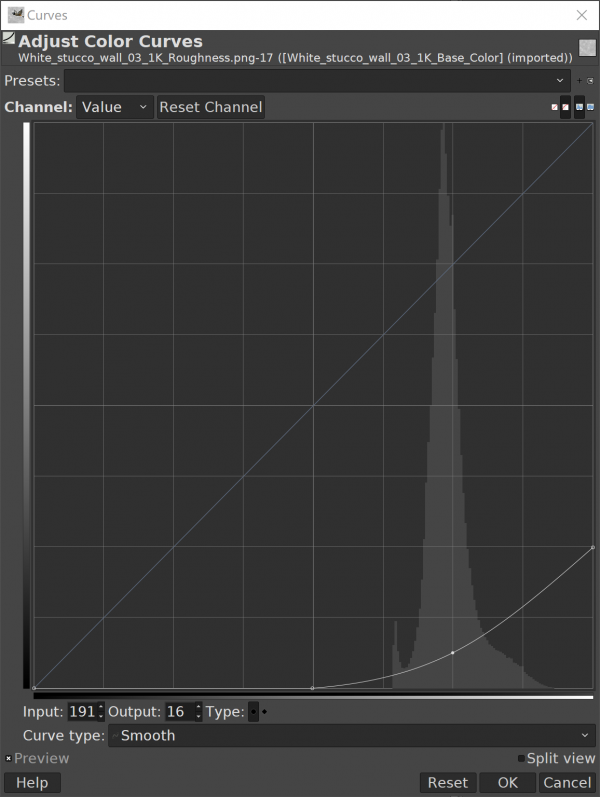Image resolution: width=600 pixels, height=797 pixels.
Task: Click the Reset button next to OK
Action: click(x=447, y=783)
